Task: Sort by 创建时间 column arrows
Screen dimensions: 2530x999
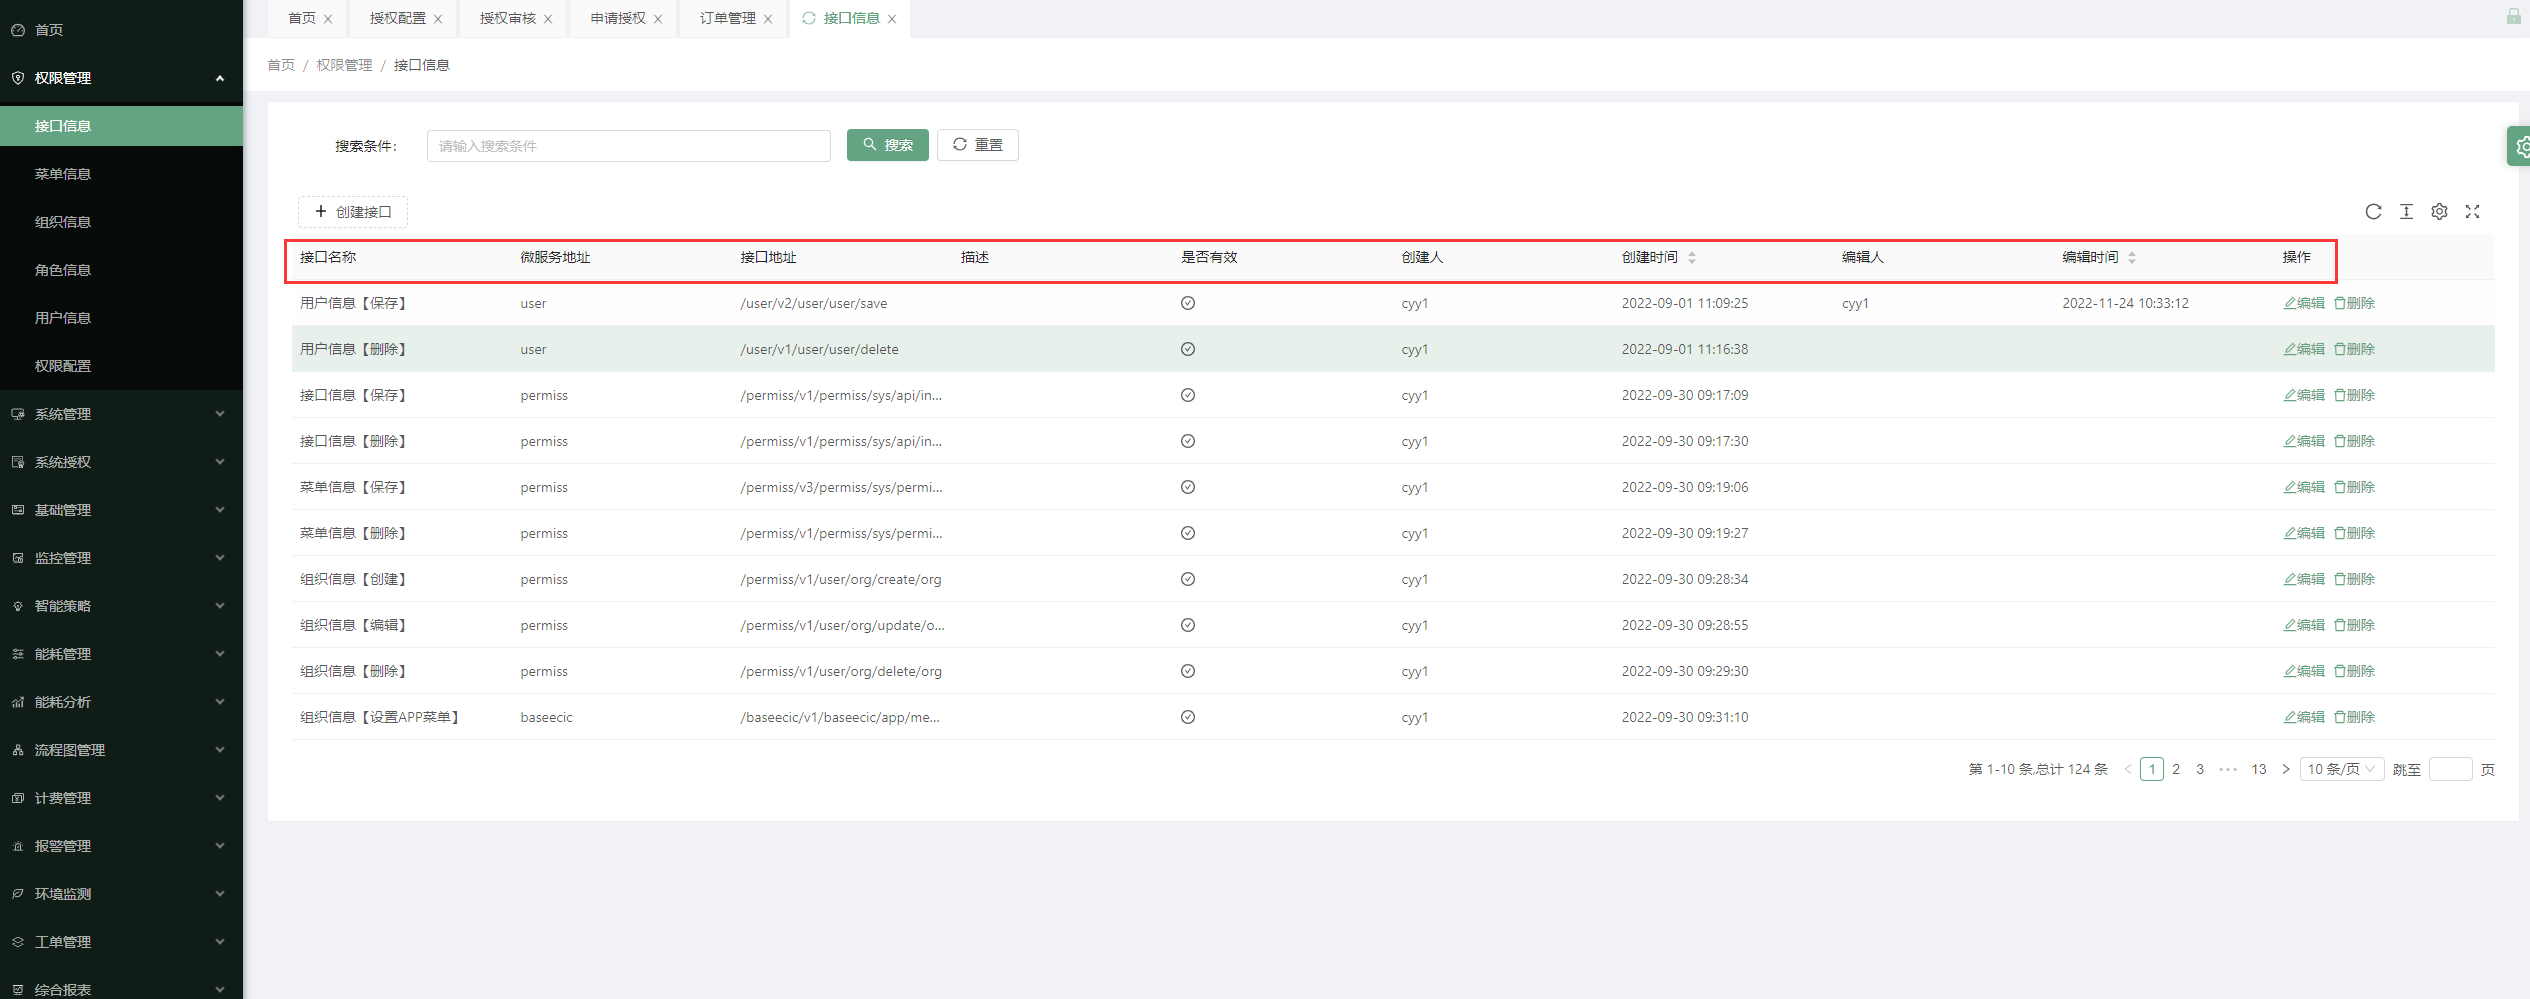Action: pos(1692,258)
